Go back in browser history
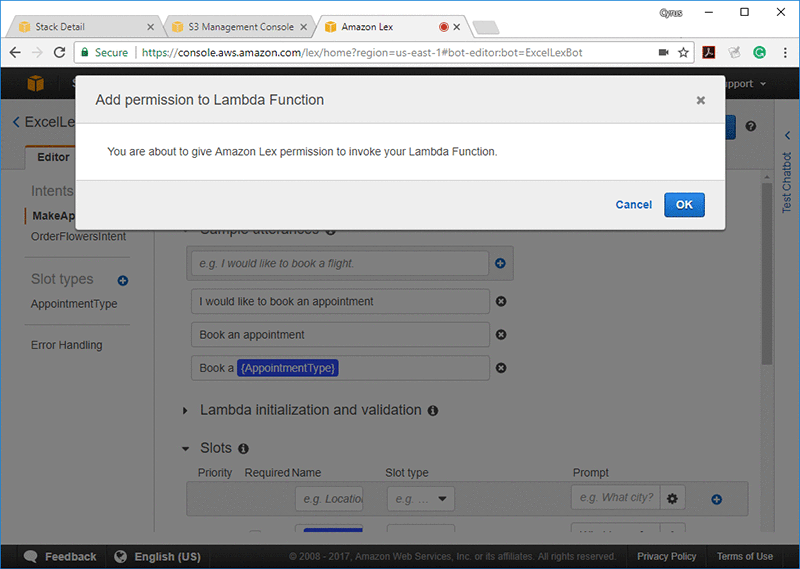 (15, 53)
